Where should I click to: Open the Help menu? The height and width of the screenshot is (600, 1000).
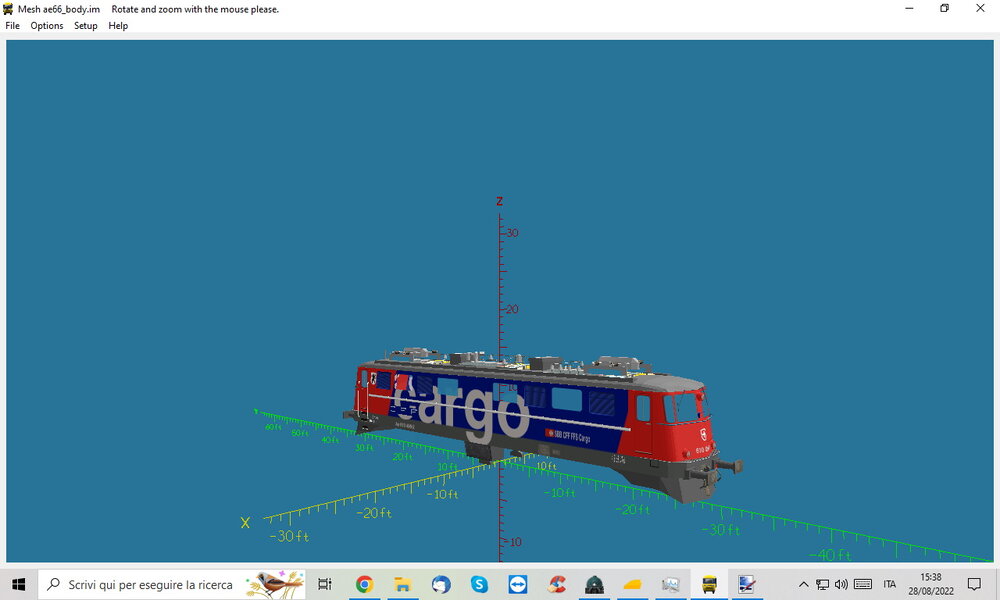[x=118, y=26]
